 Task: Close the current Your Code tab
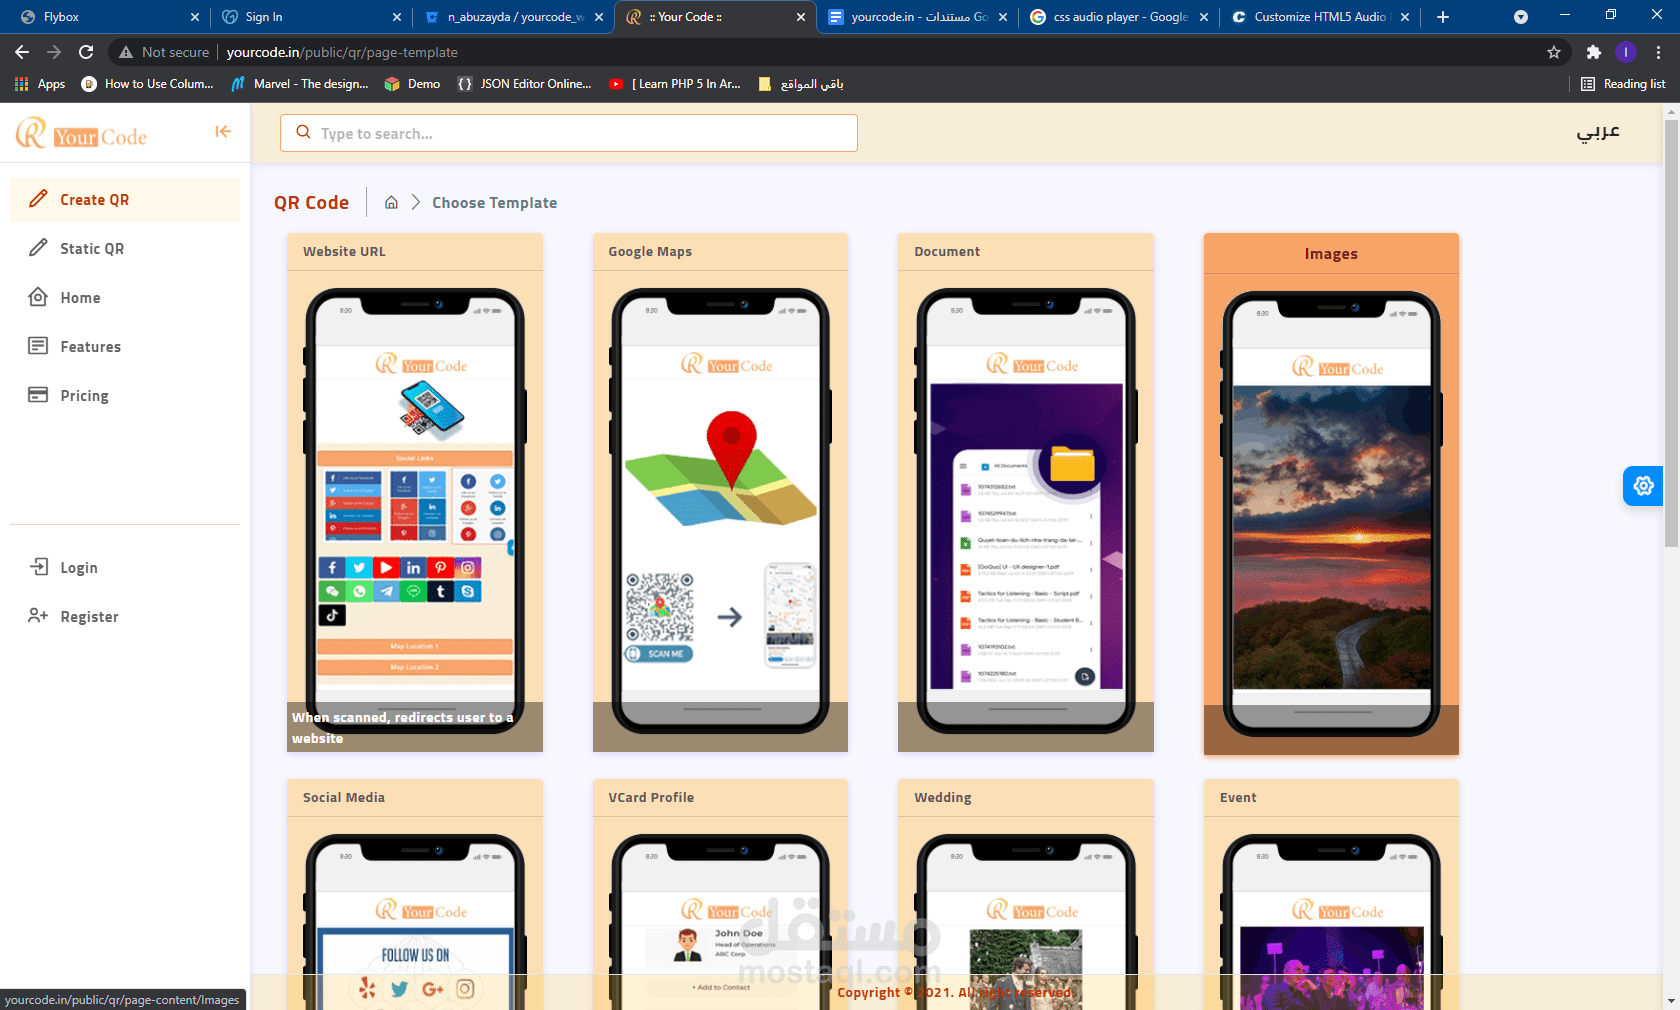click(x=801, y=17)
